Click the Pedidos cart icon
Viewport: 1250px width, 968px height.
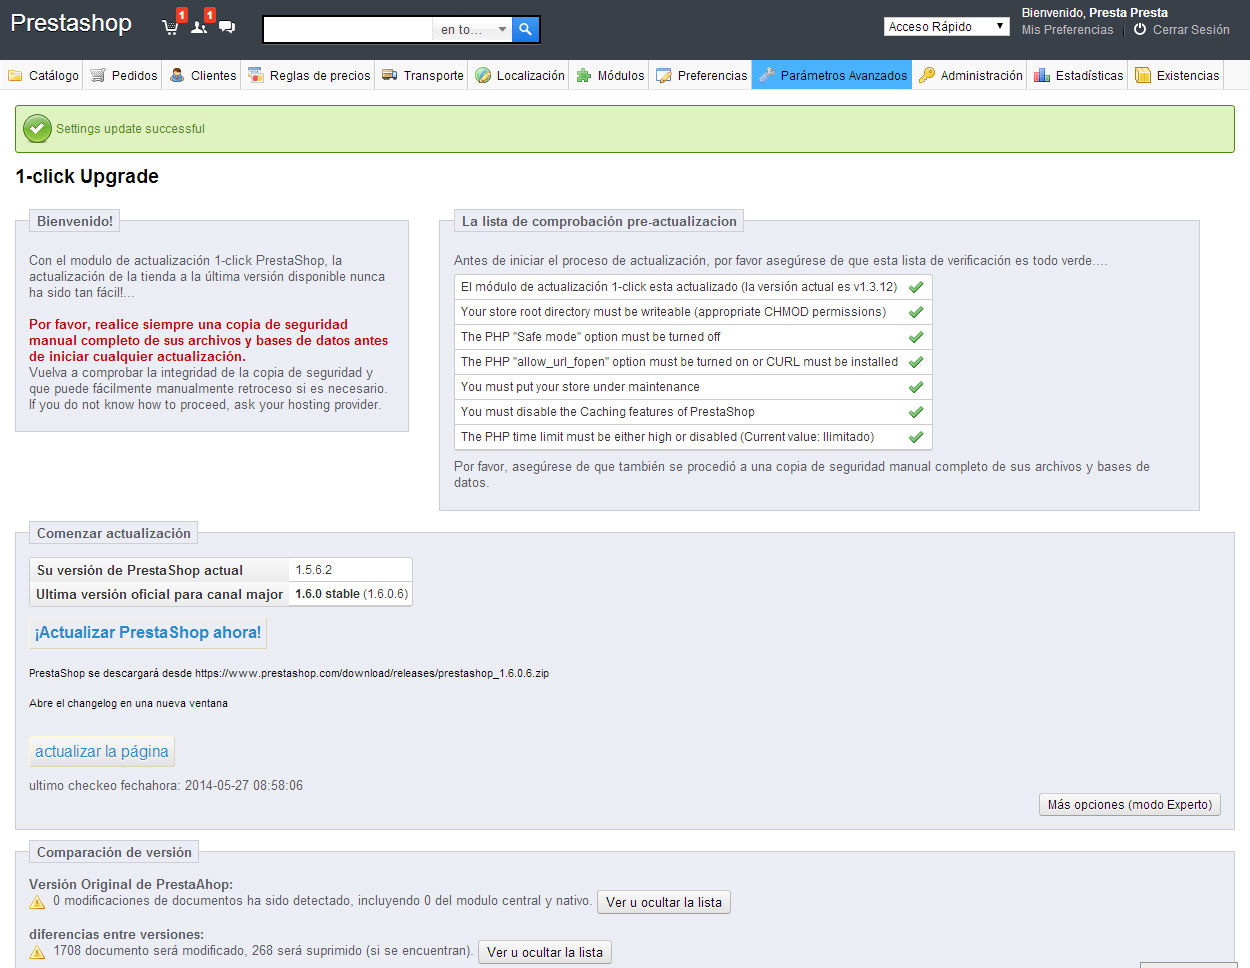pyautogui.click(x=97, y=75)
